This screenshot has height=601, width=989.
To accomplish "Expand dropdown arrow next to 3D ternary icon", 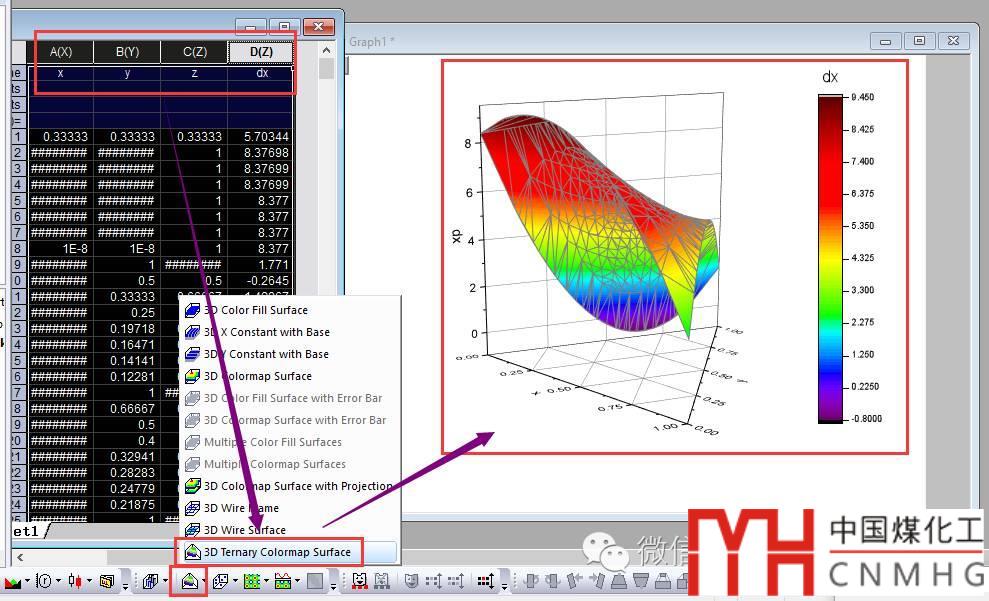I will tap(204, 581).
